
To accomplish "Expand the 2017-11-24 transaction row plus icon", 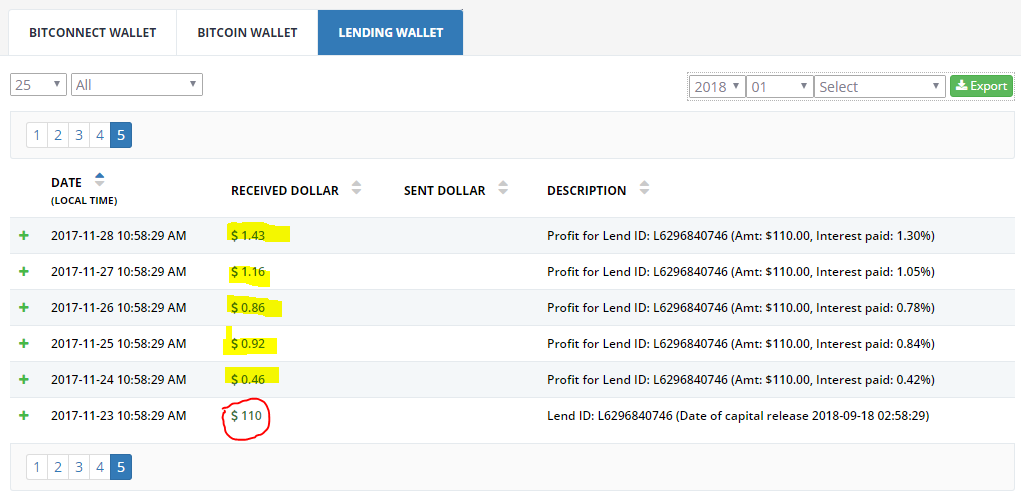I will pos(24,379).
